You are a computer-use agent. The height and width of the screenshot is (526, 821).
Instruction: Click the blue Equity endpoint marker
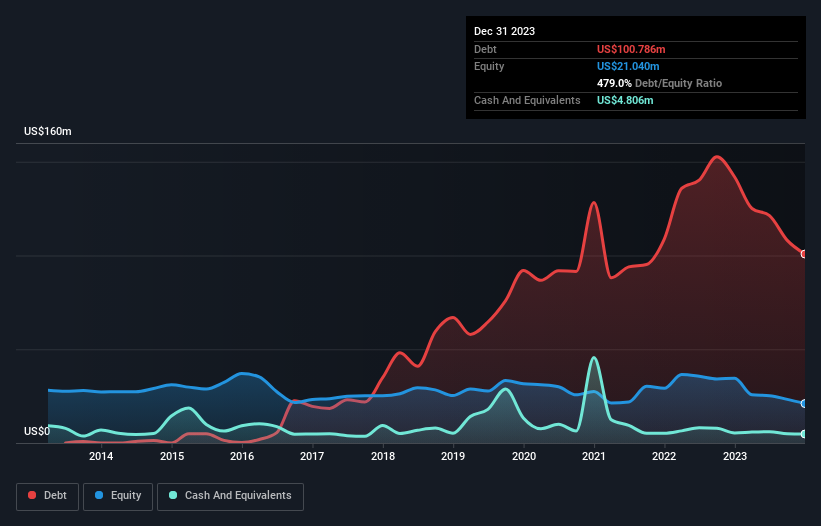[804, 404]
